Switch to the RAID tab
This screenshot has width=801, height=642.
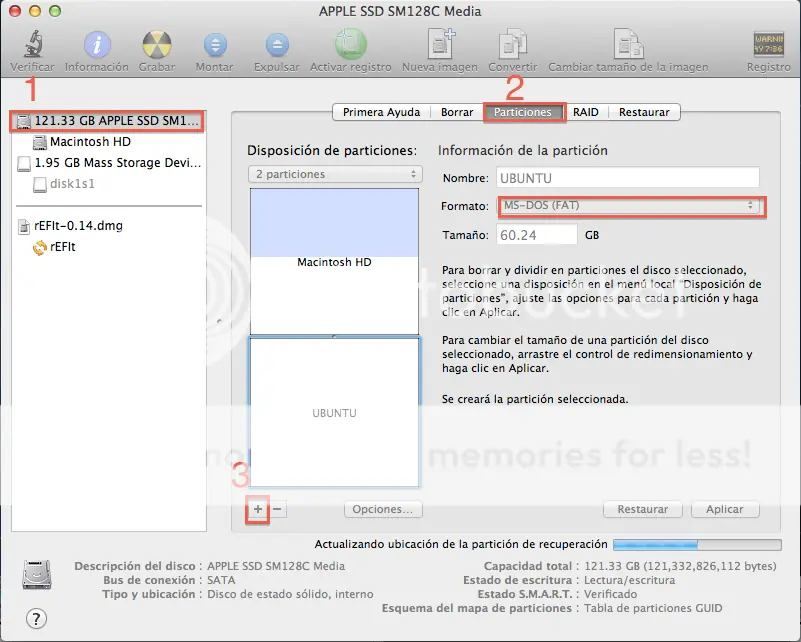(585, 112)
